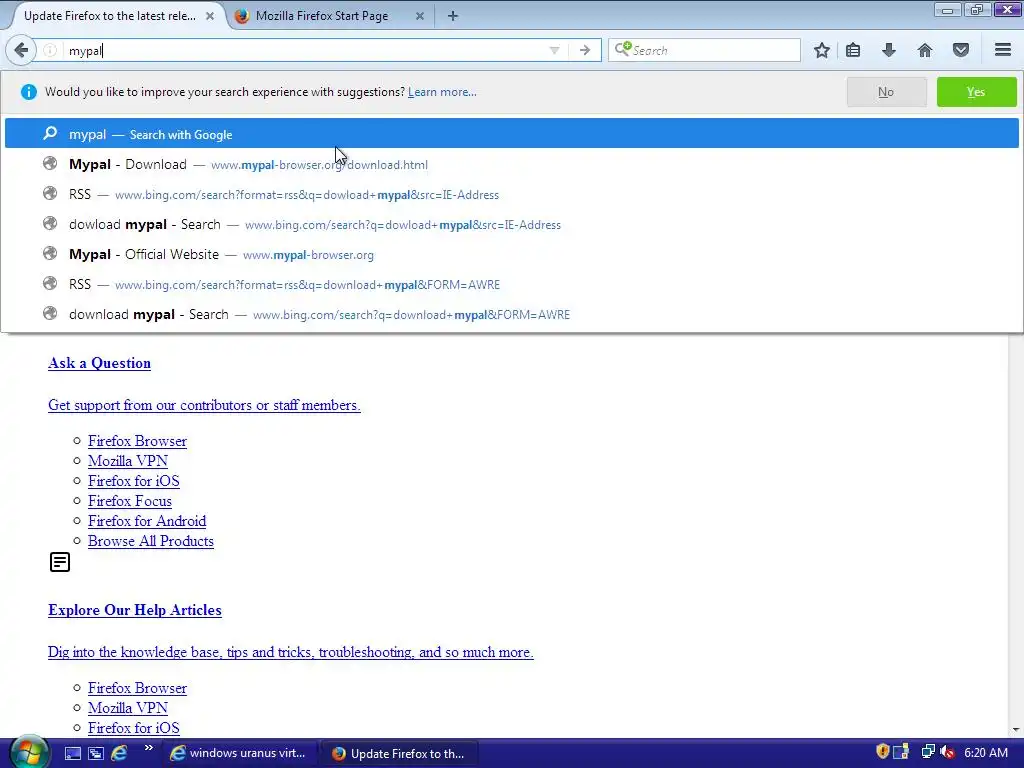Click the network tray icon

[927, 752]
